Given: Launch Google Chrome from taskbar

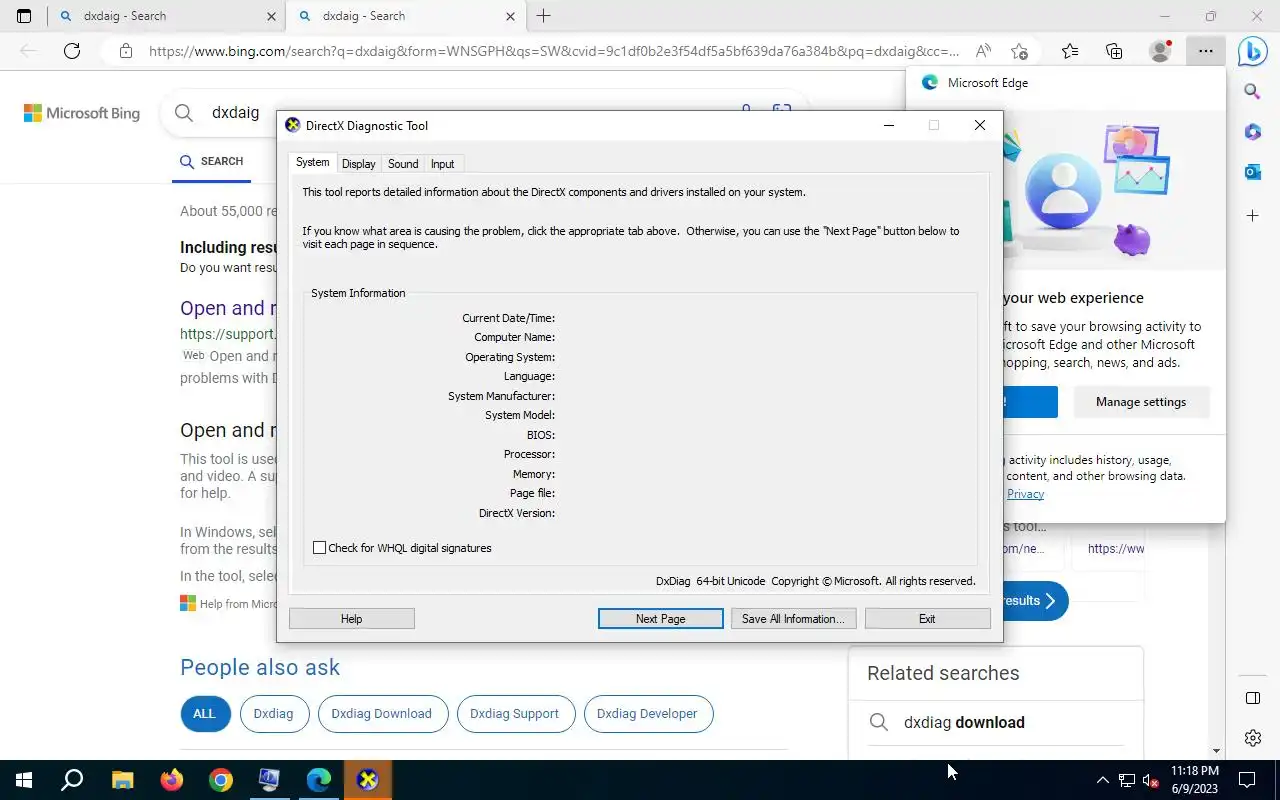Looking at the screenshot, I should click(x=220, y=780).
